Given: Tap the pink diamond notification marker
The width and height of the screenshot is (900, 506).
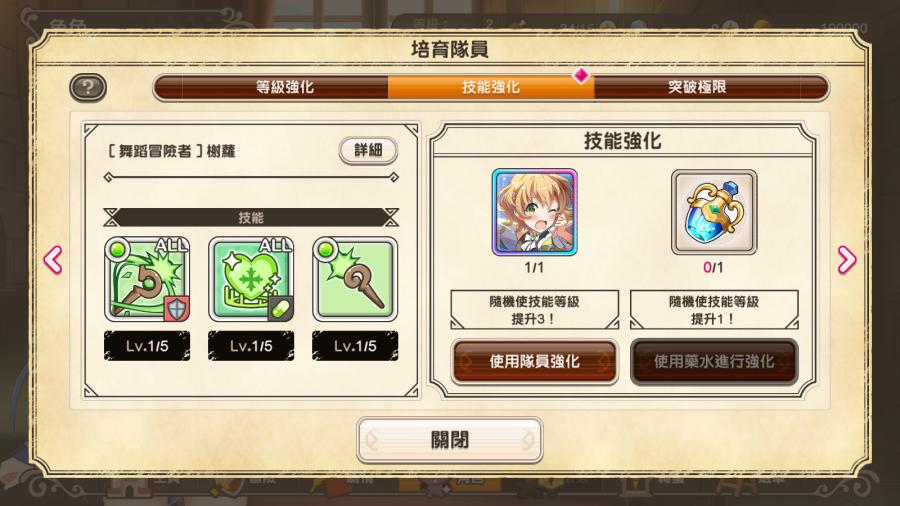Looking at the screenshot, I should [581, 75].
